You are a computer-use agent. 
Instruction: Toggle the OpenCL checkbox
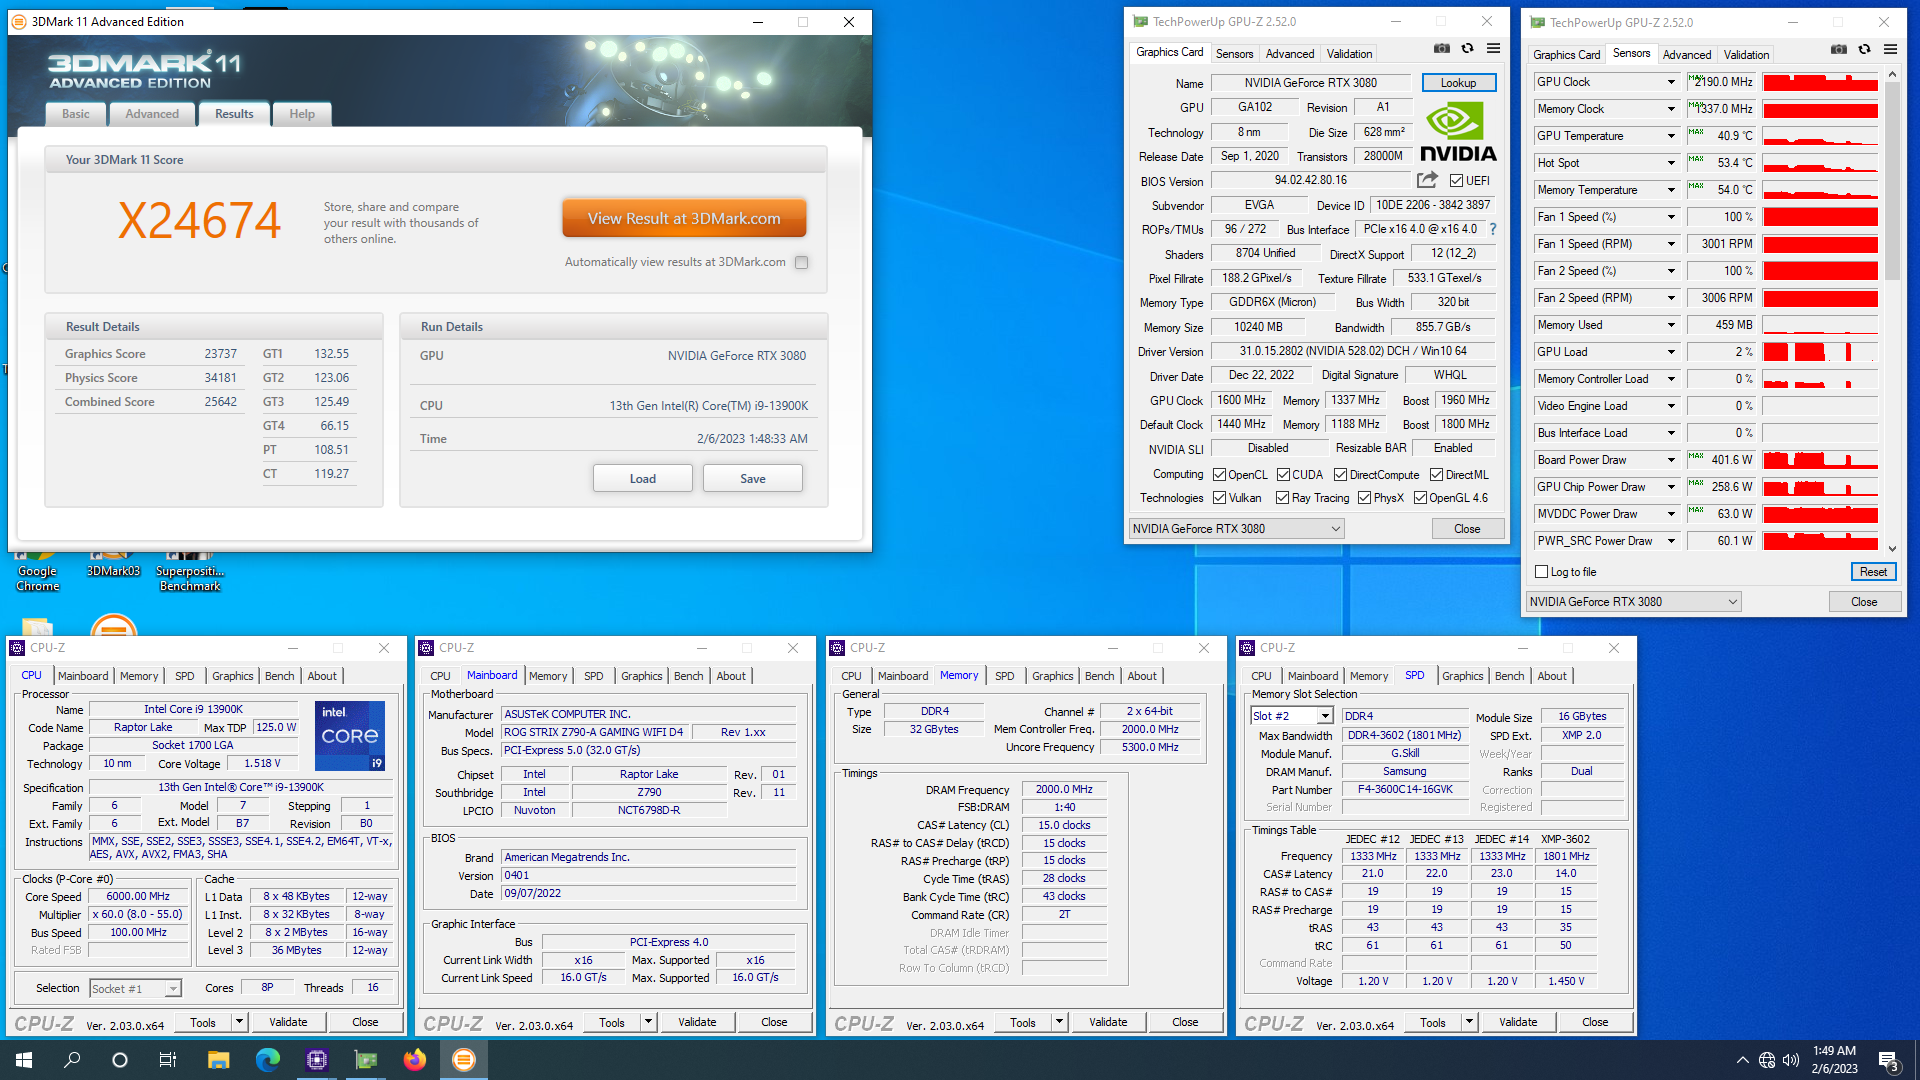pos(1219,475)
